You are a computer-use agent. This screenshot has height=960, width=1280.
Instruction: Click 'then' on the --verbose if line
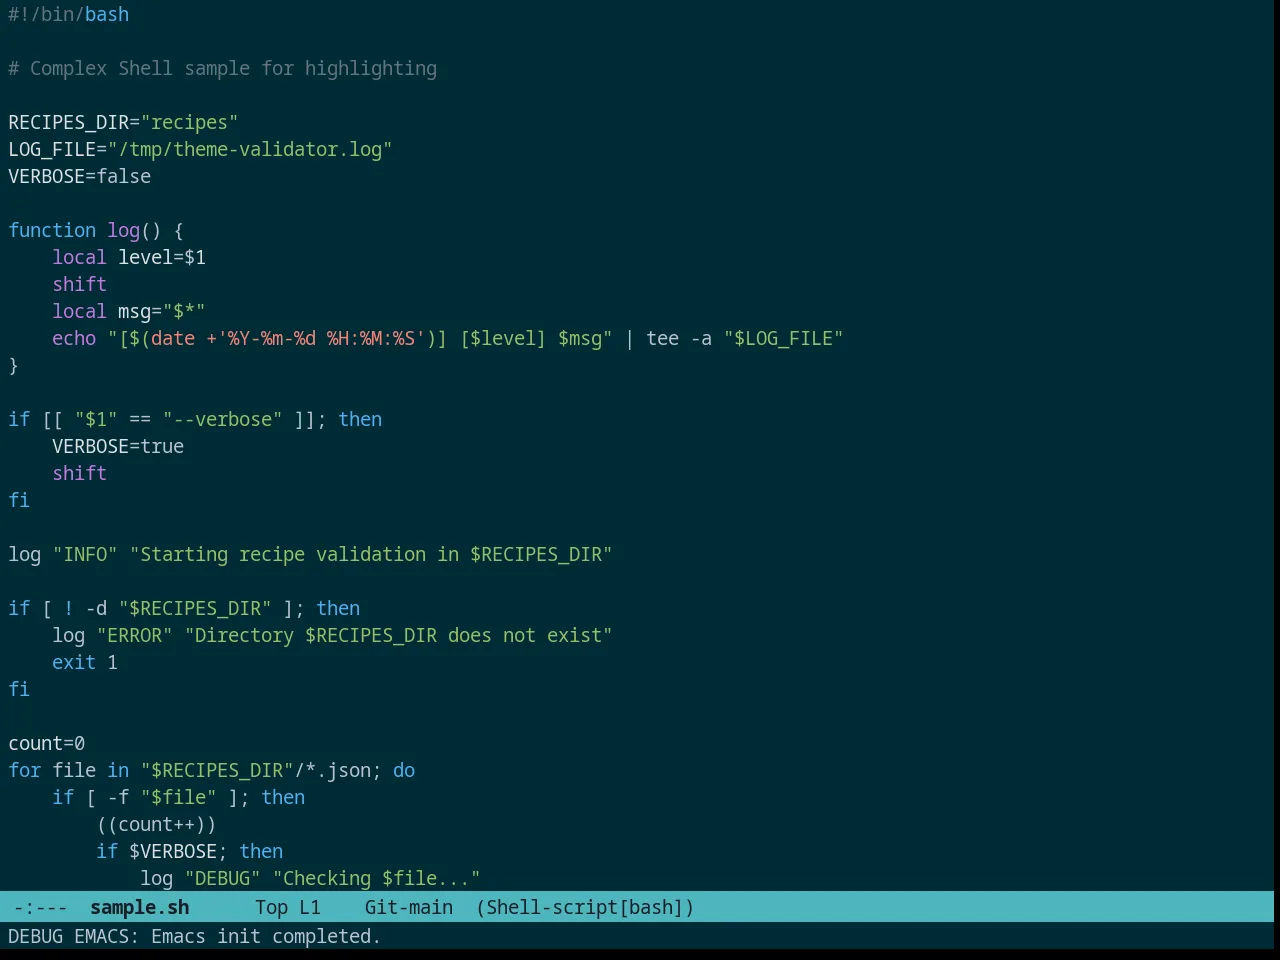click(360, 419)
